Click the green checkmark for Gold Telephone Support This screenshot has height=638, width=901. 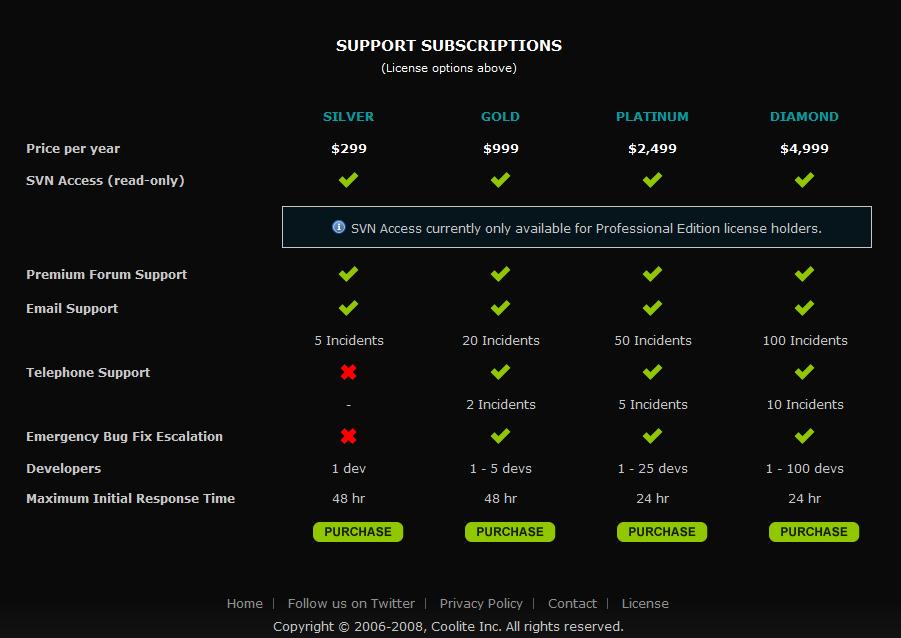pyautogui.click(x=500, y=372)
